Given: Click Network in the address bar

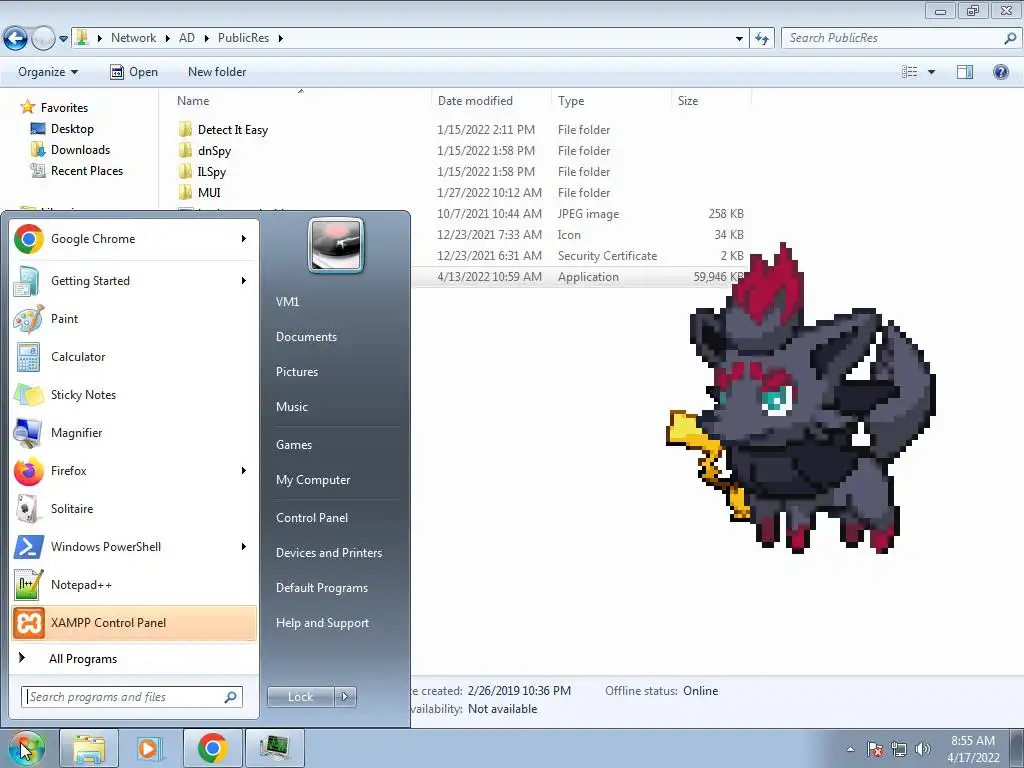Looking at the screenshot, I should (133, 38).
